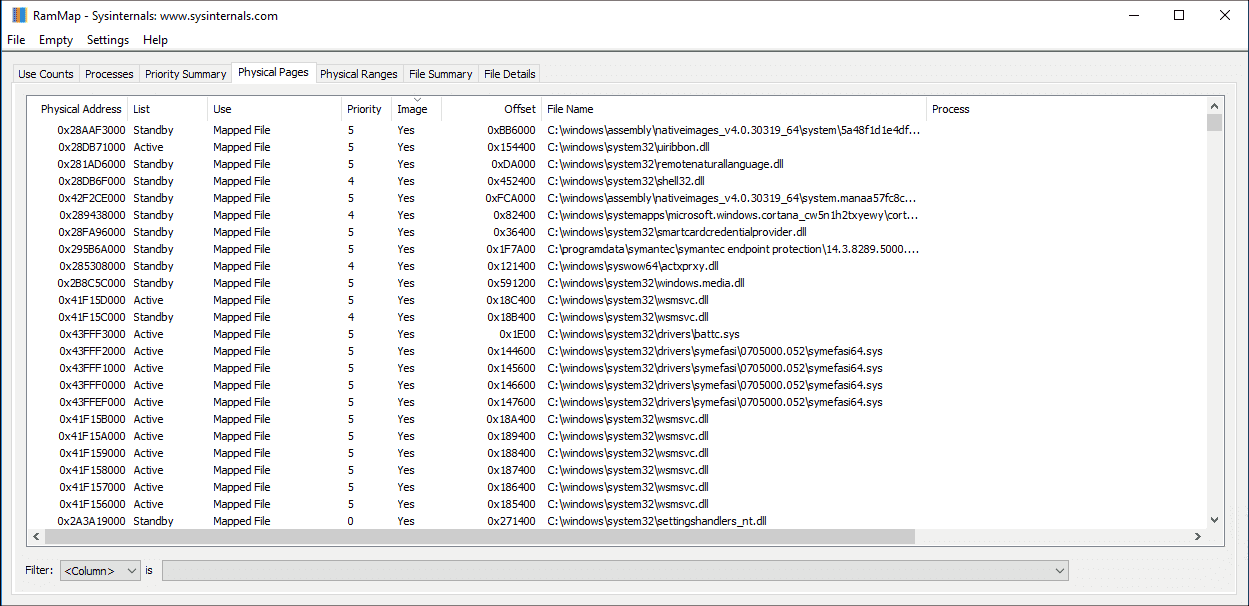View the Physical Ranges tab

point(359,73)
